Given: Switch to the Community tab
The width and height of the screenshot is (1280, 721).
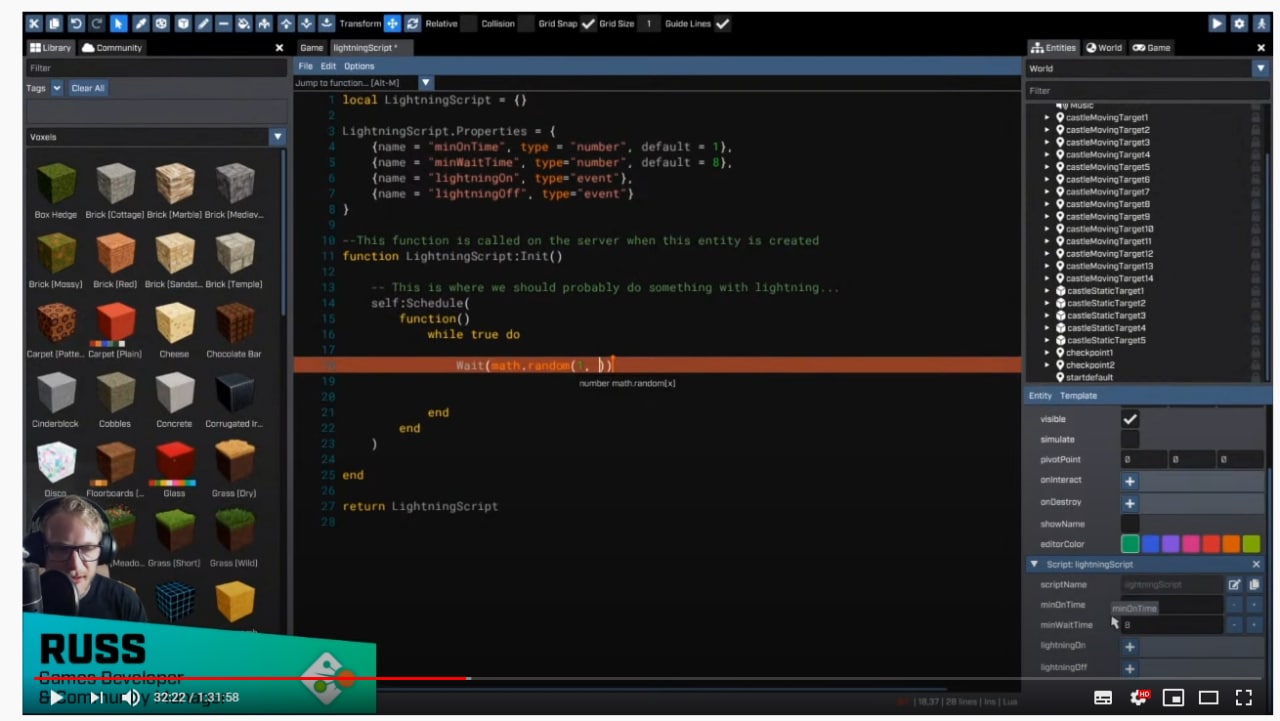Looking at the screenshot, I should tap(112, 48).
